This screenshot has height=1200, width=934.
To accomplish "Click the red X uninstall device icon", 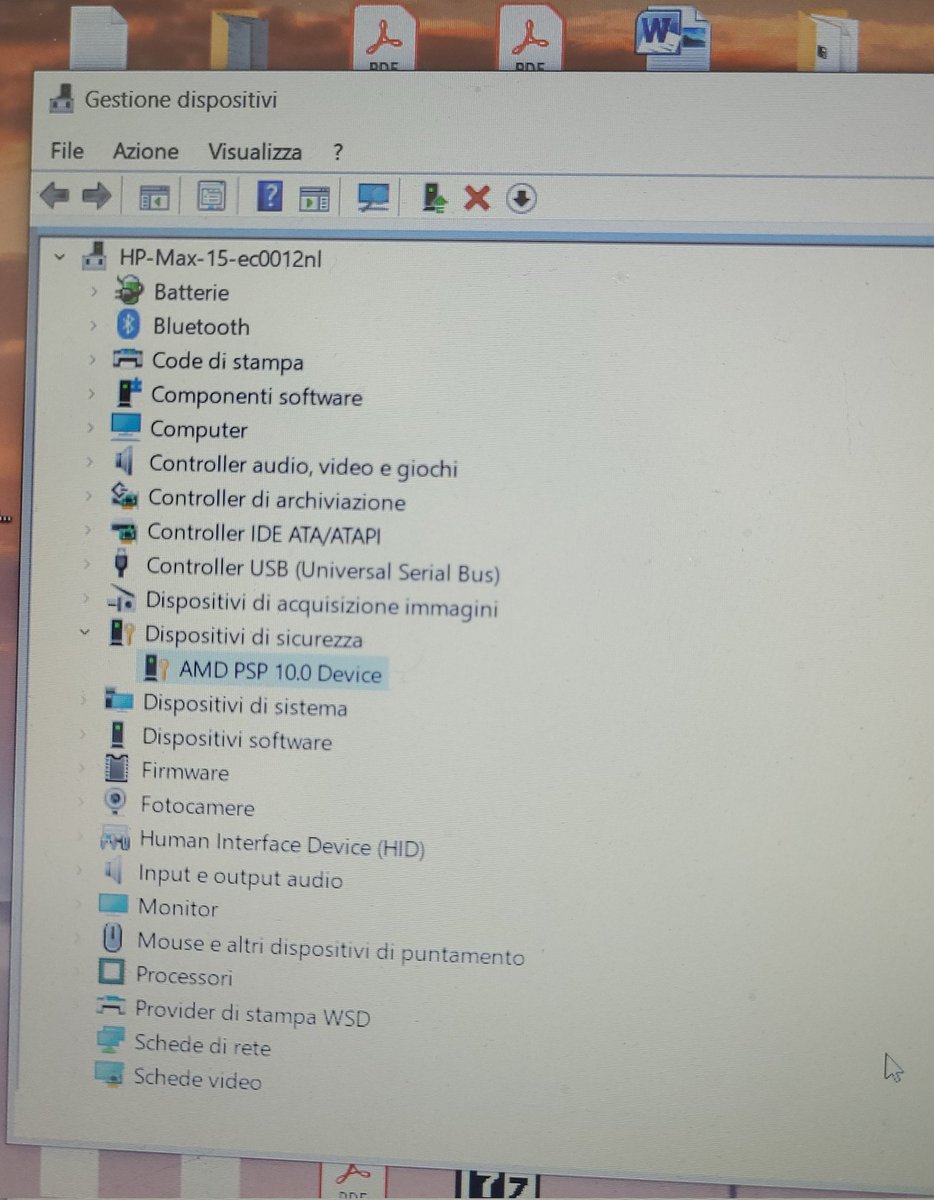I will pyautogui.click(x=477, y=198).
